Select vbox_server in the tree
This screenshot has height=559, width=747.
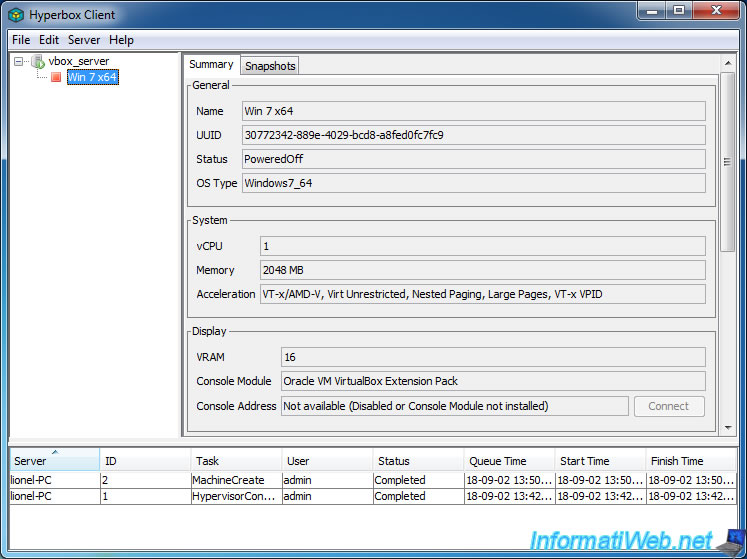click(79, 61)
